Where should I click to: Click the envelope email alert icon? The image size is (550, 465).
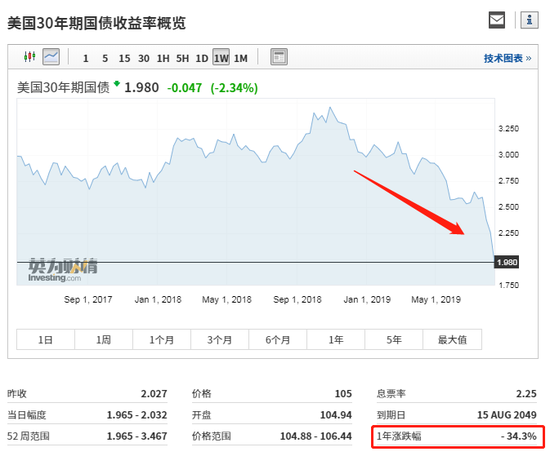pyautogui.click(x=497, y=20)
